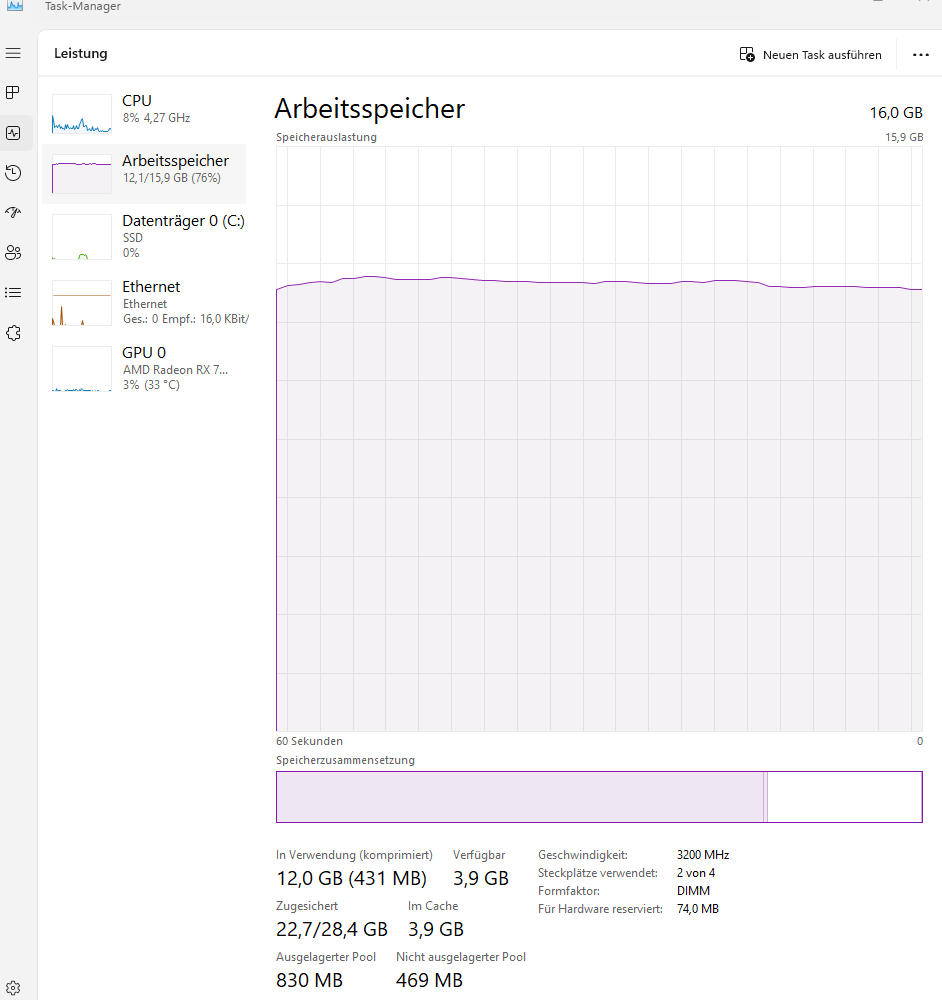
Task: Open the three-dot more options menu
Action: point(919,55)
